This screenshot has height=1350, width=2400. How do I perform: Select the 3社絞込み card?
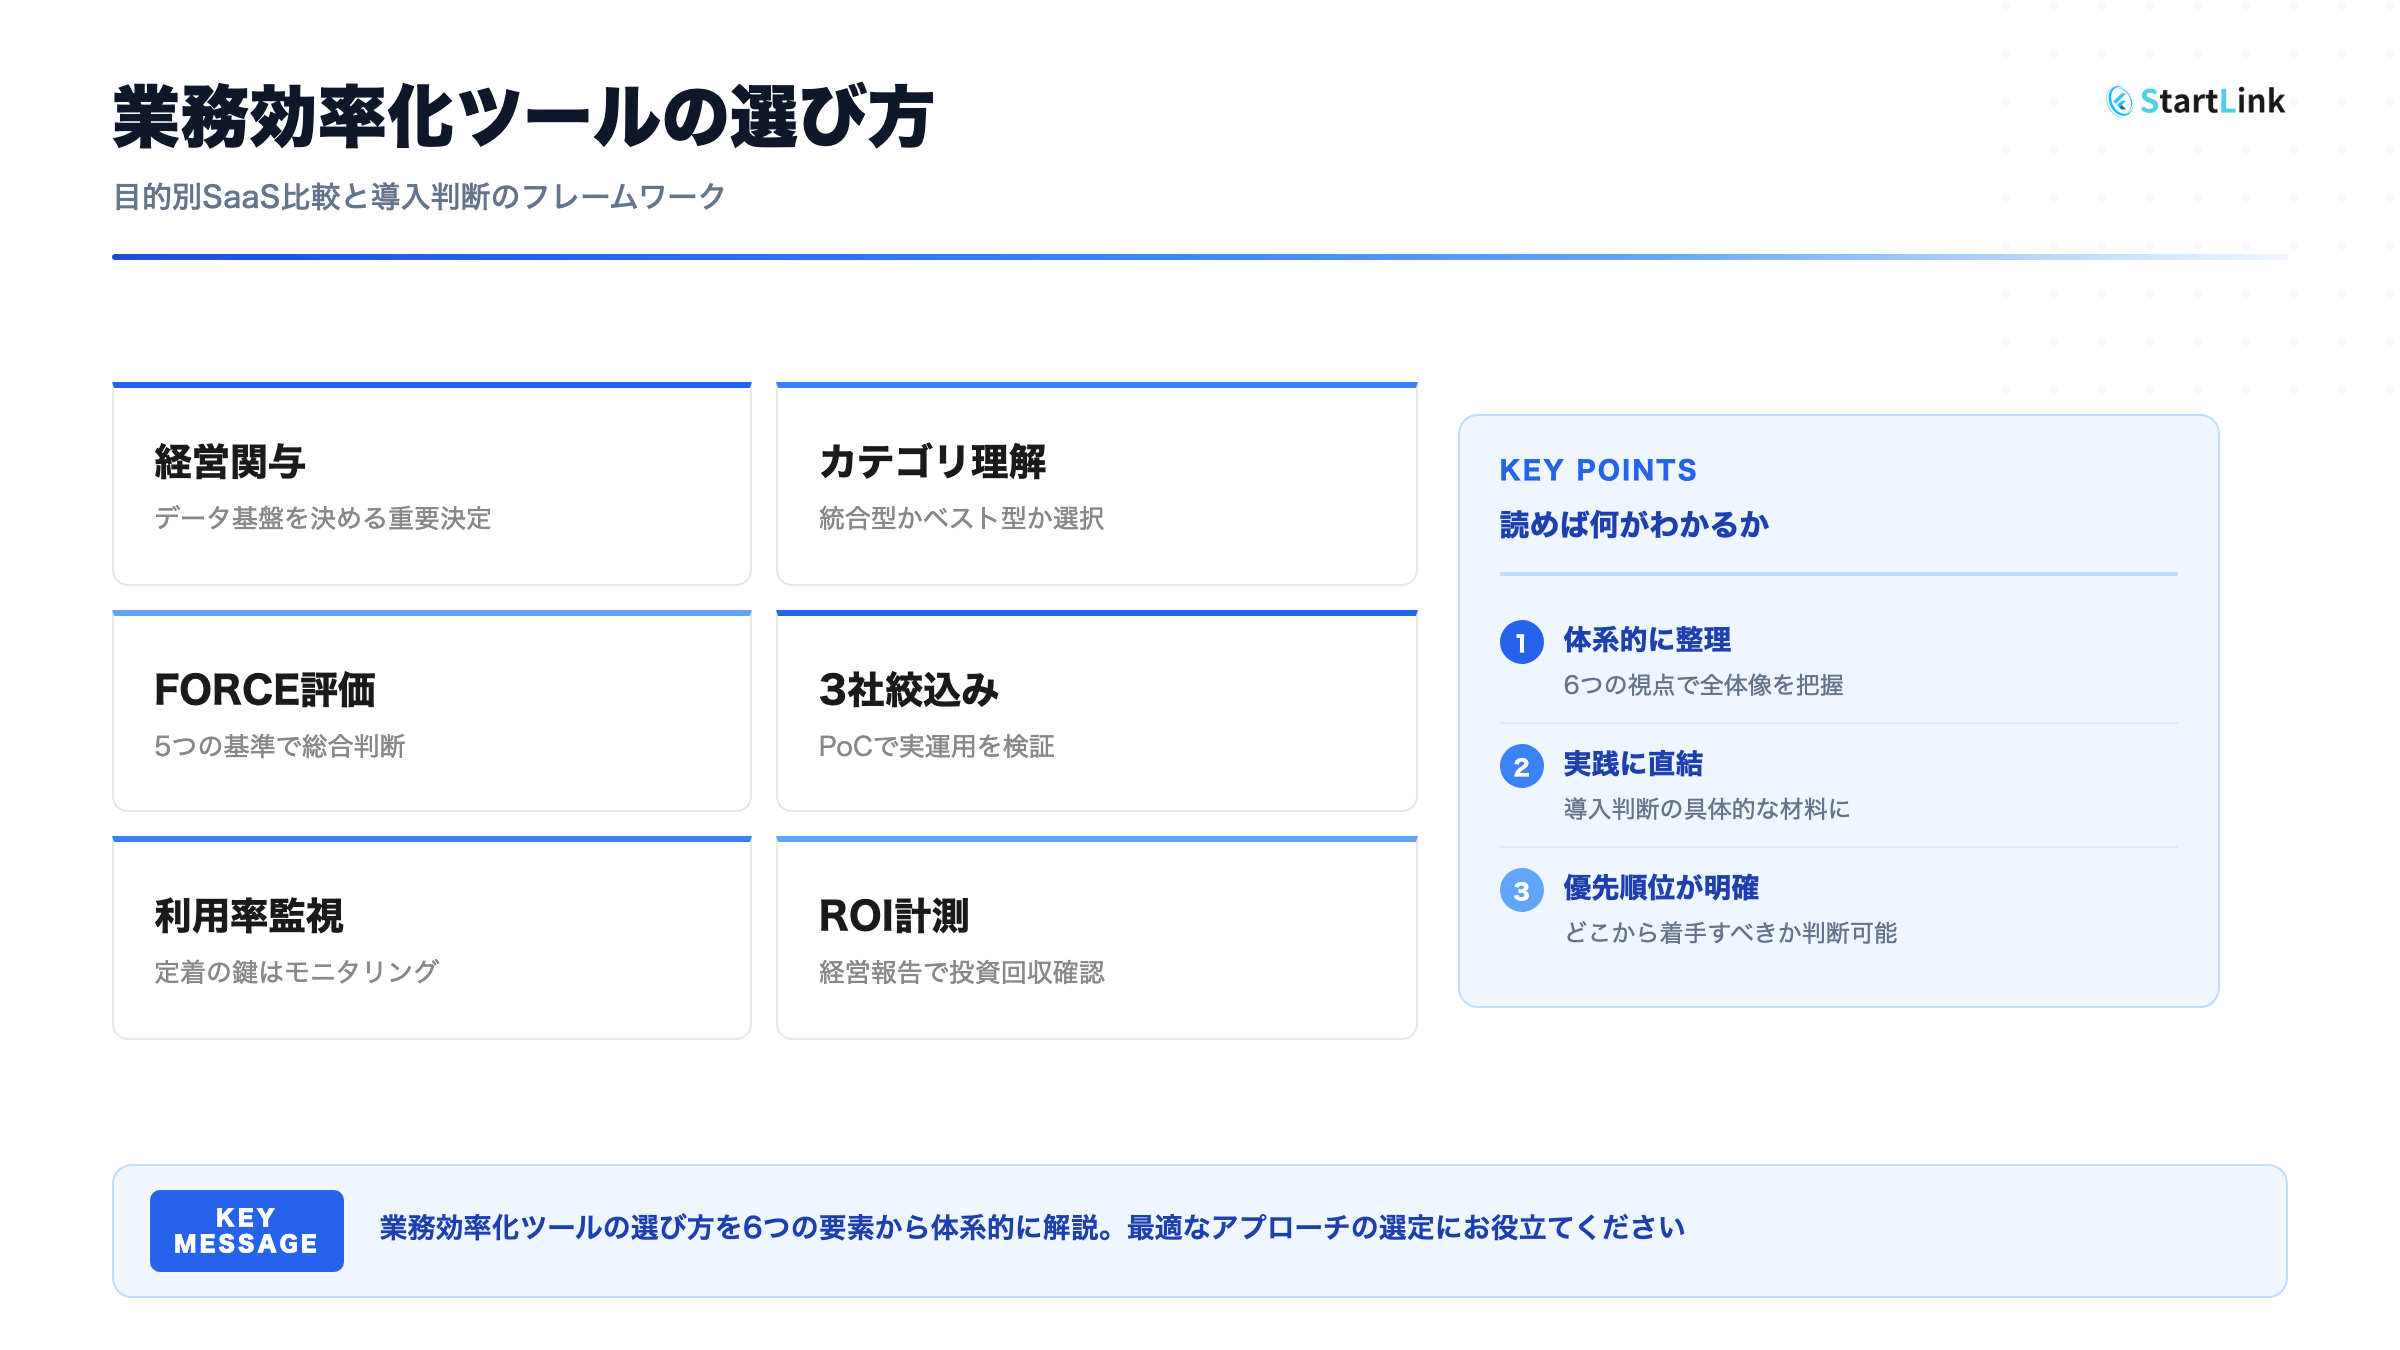click(x=1096, y=712)
